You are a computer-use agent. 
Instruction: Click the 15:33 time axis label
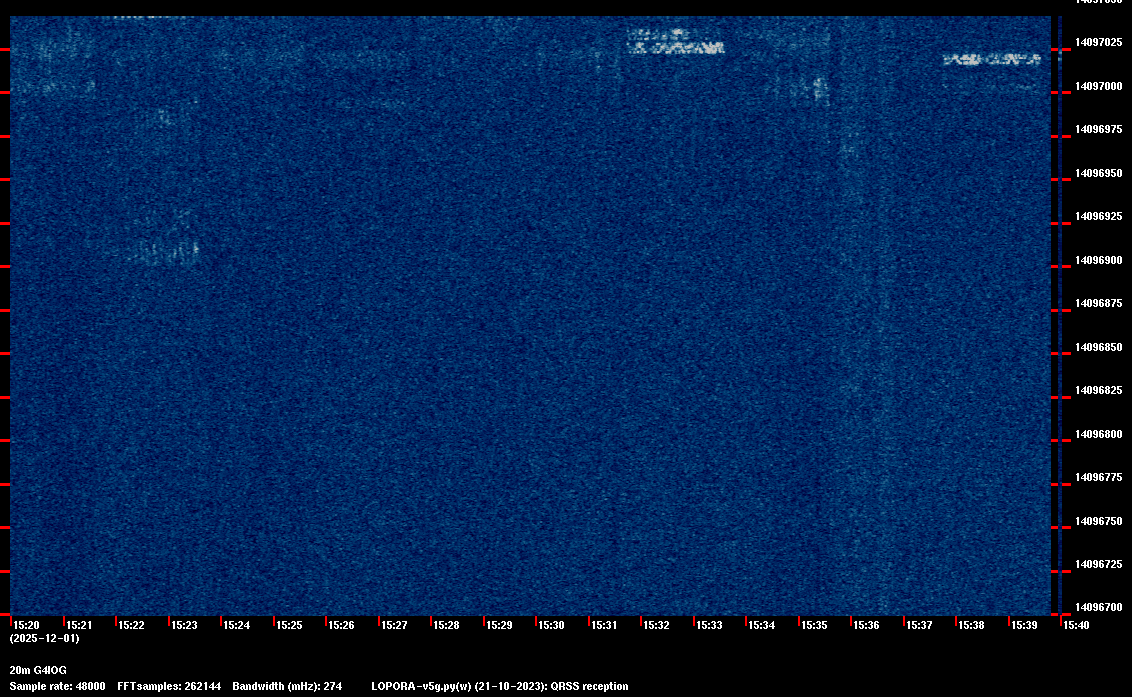tap(709, 625)
